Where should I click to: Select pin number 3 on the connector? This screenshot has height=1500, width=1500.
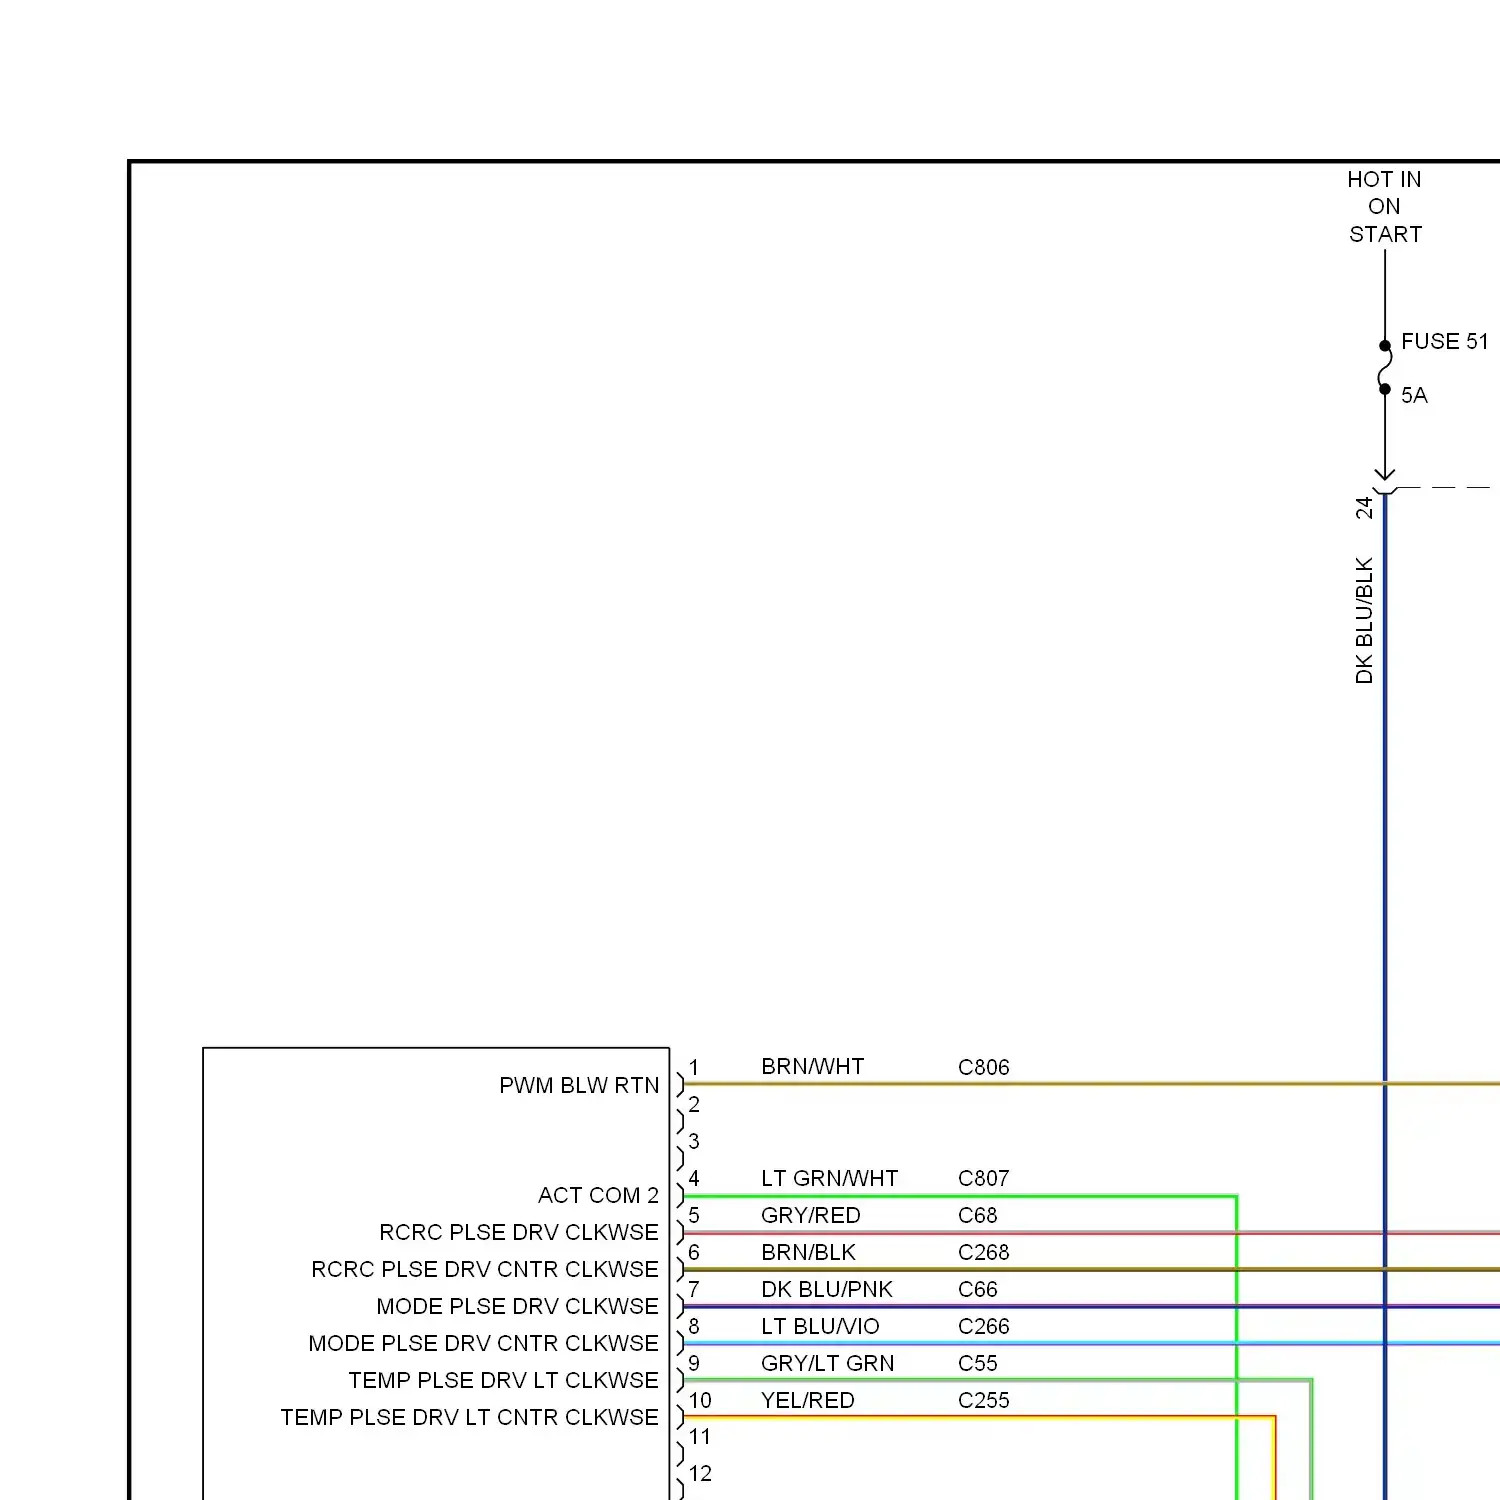694,1142
